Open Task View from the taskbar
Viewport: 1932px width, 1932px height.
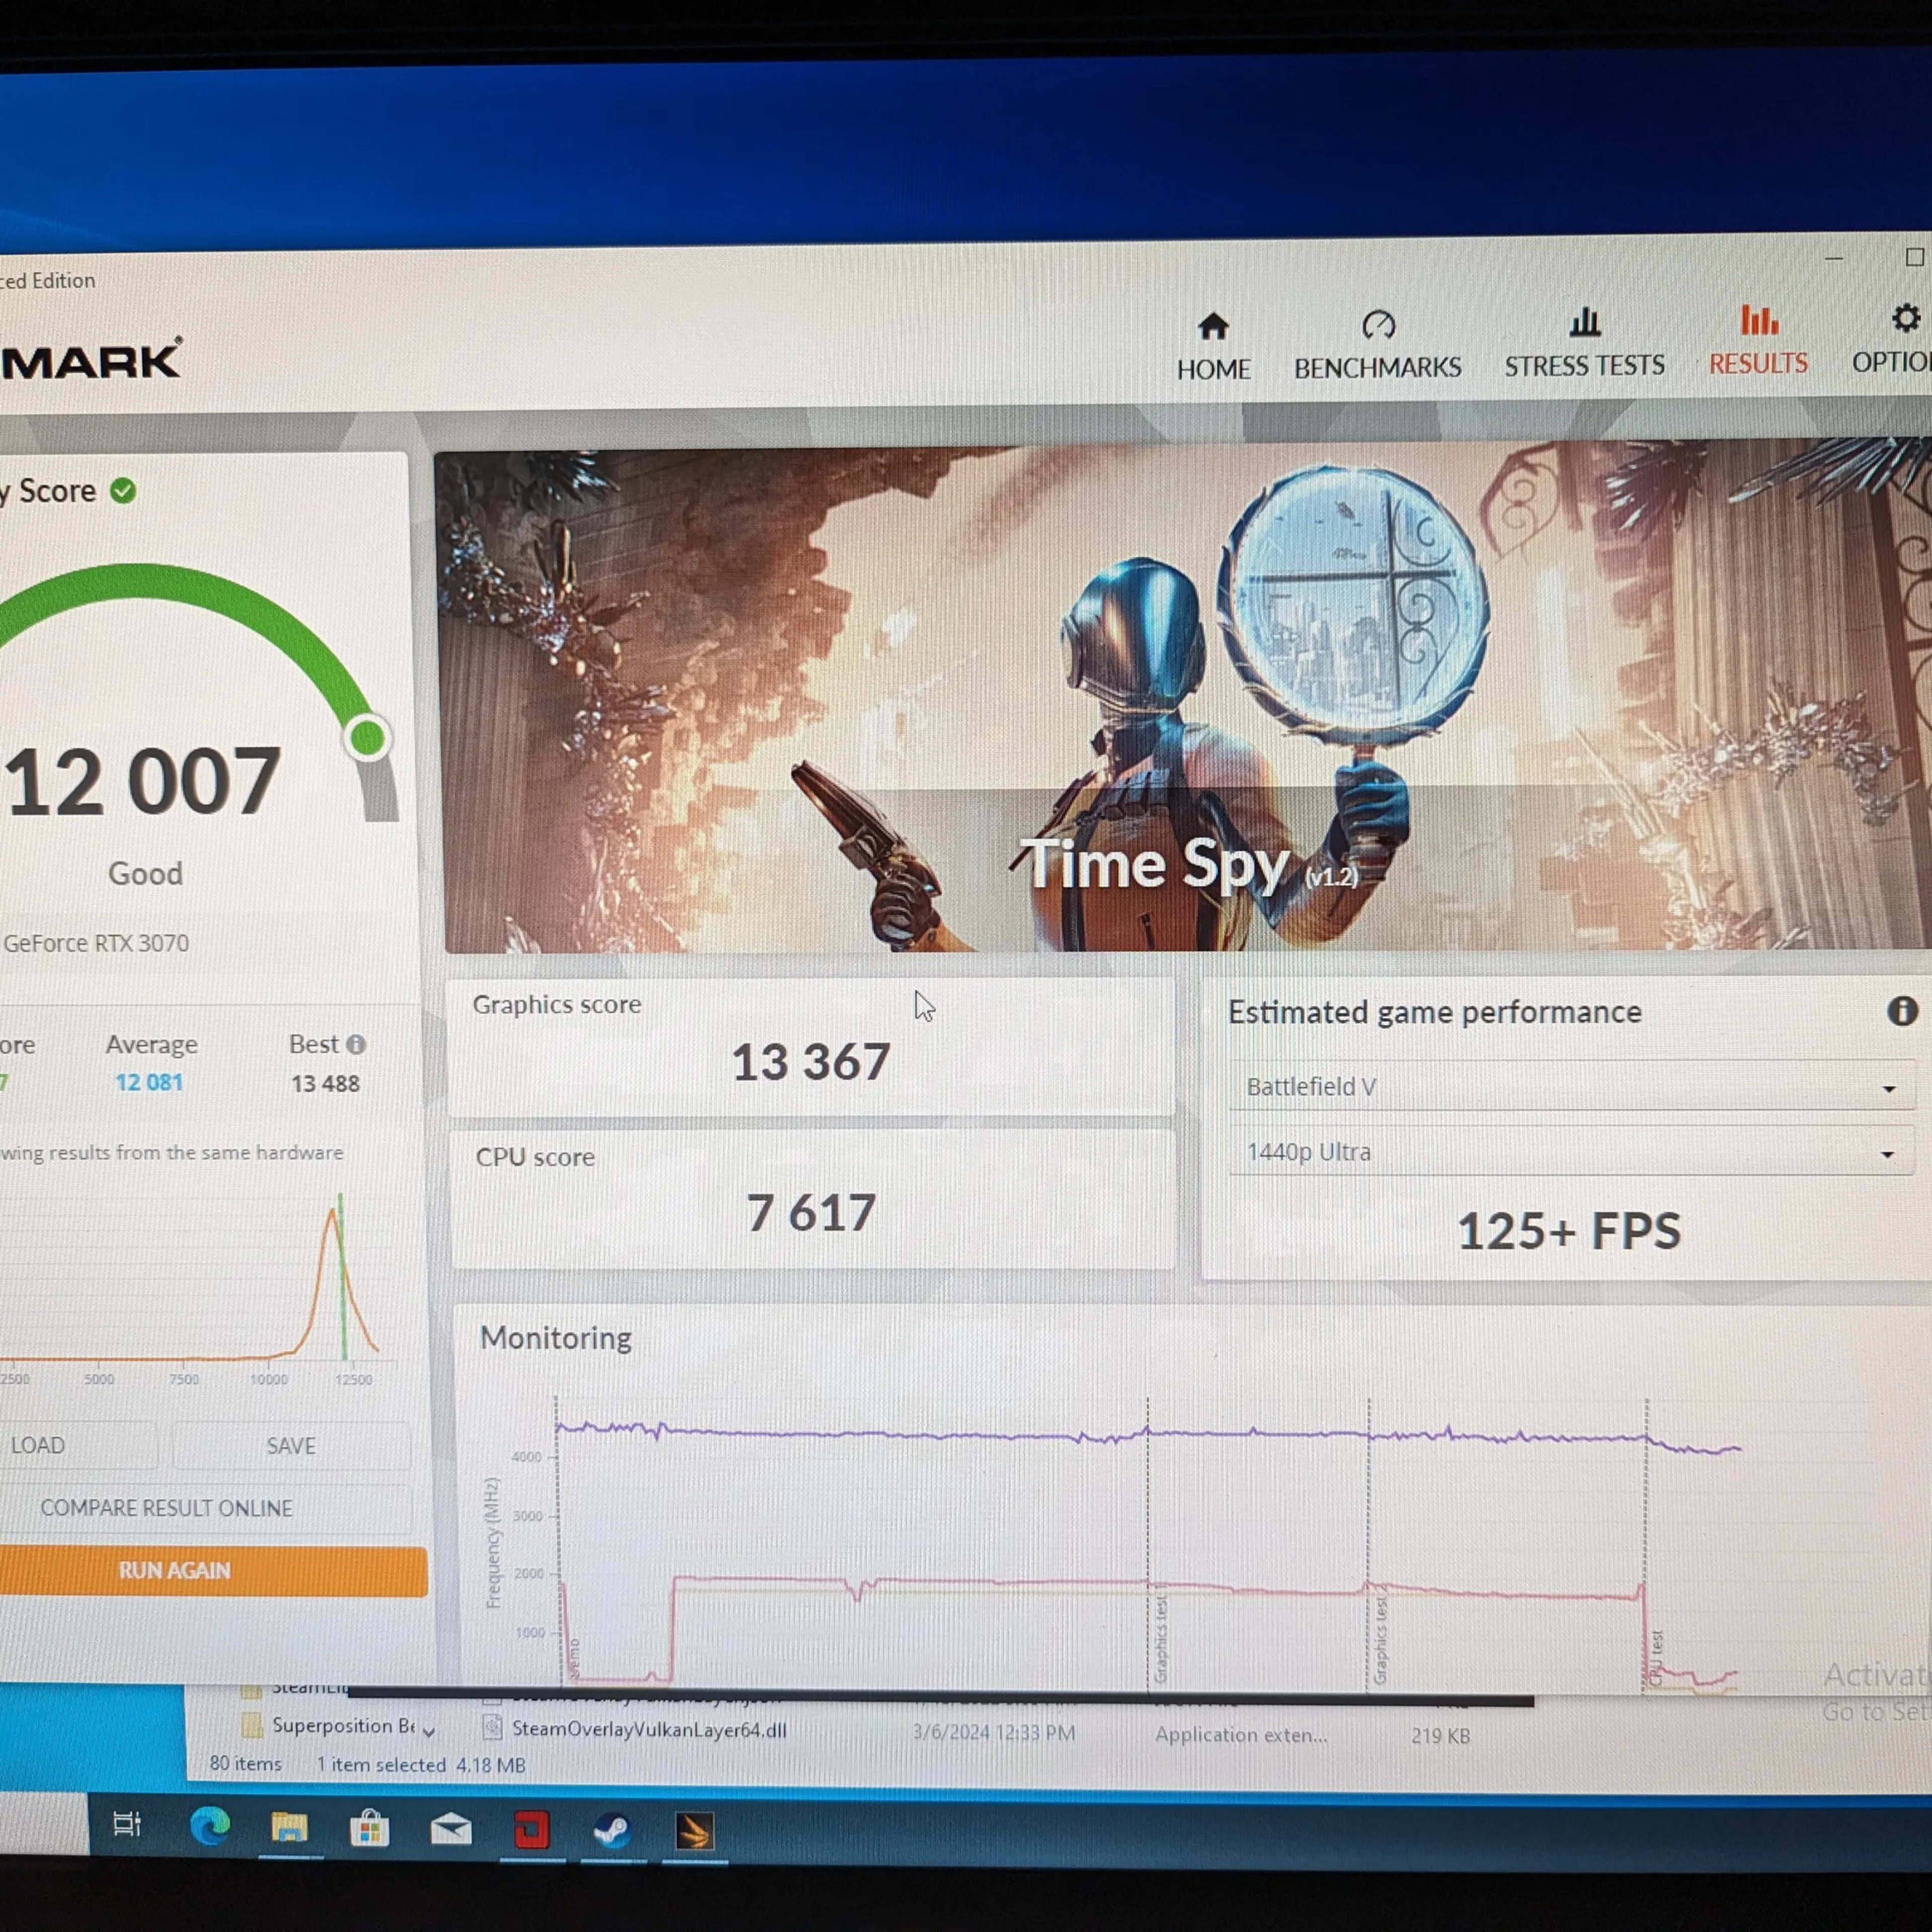tap(127, 1824)
